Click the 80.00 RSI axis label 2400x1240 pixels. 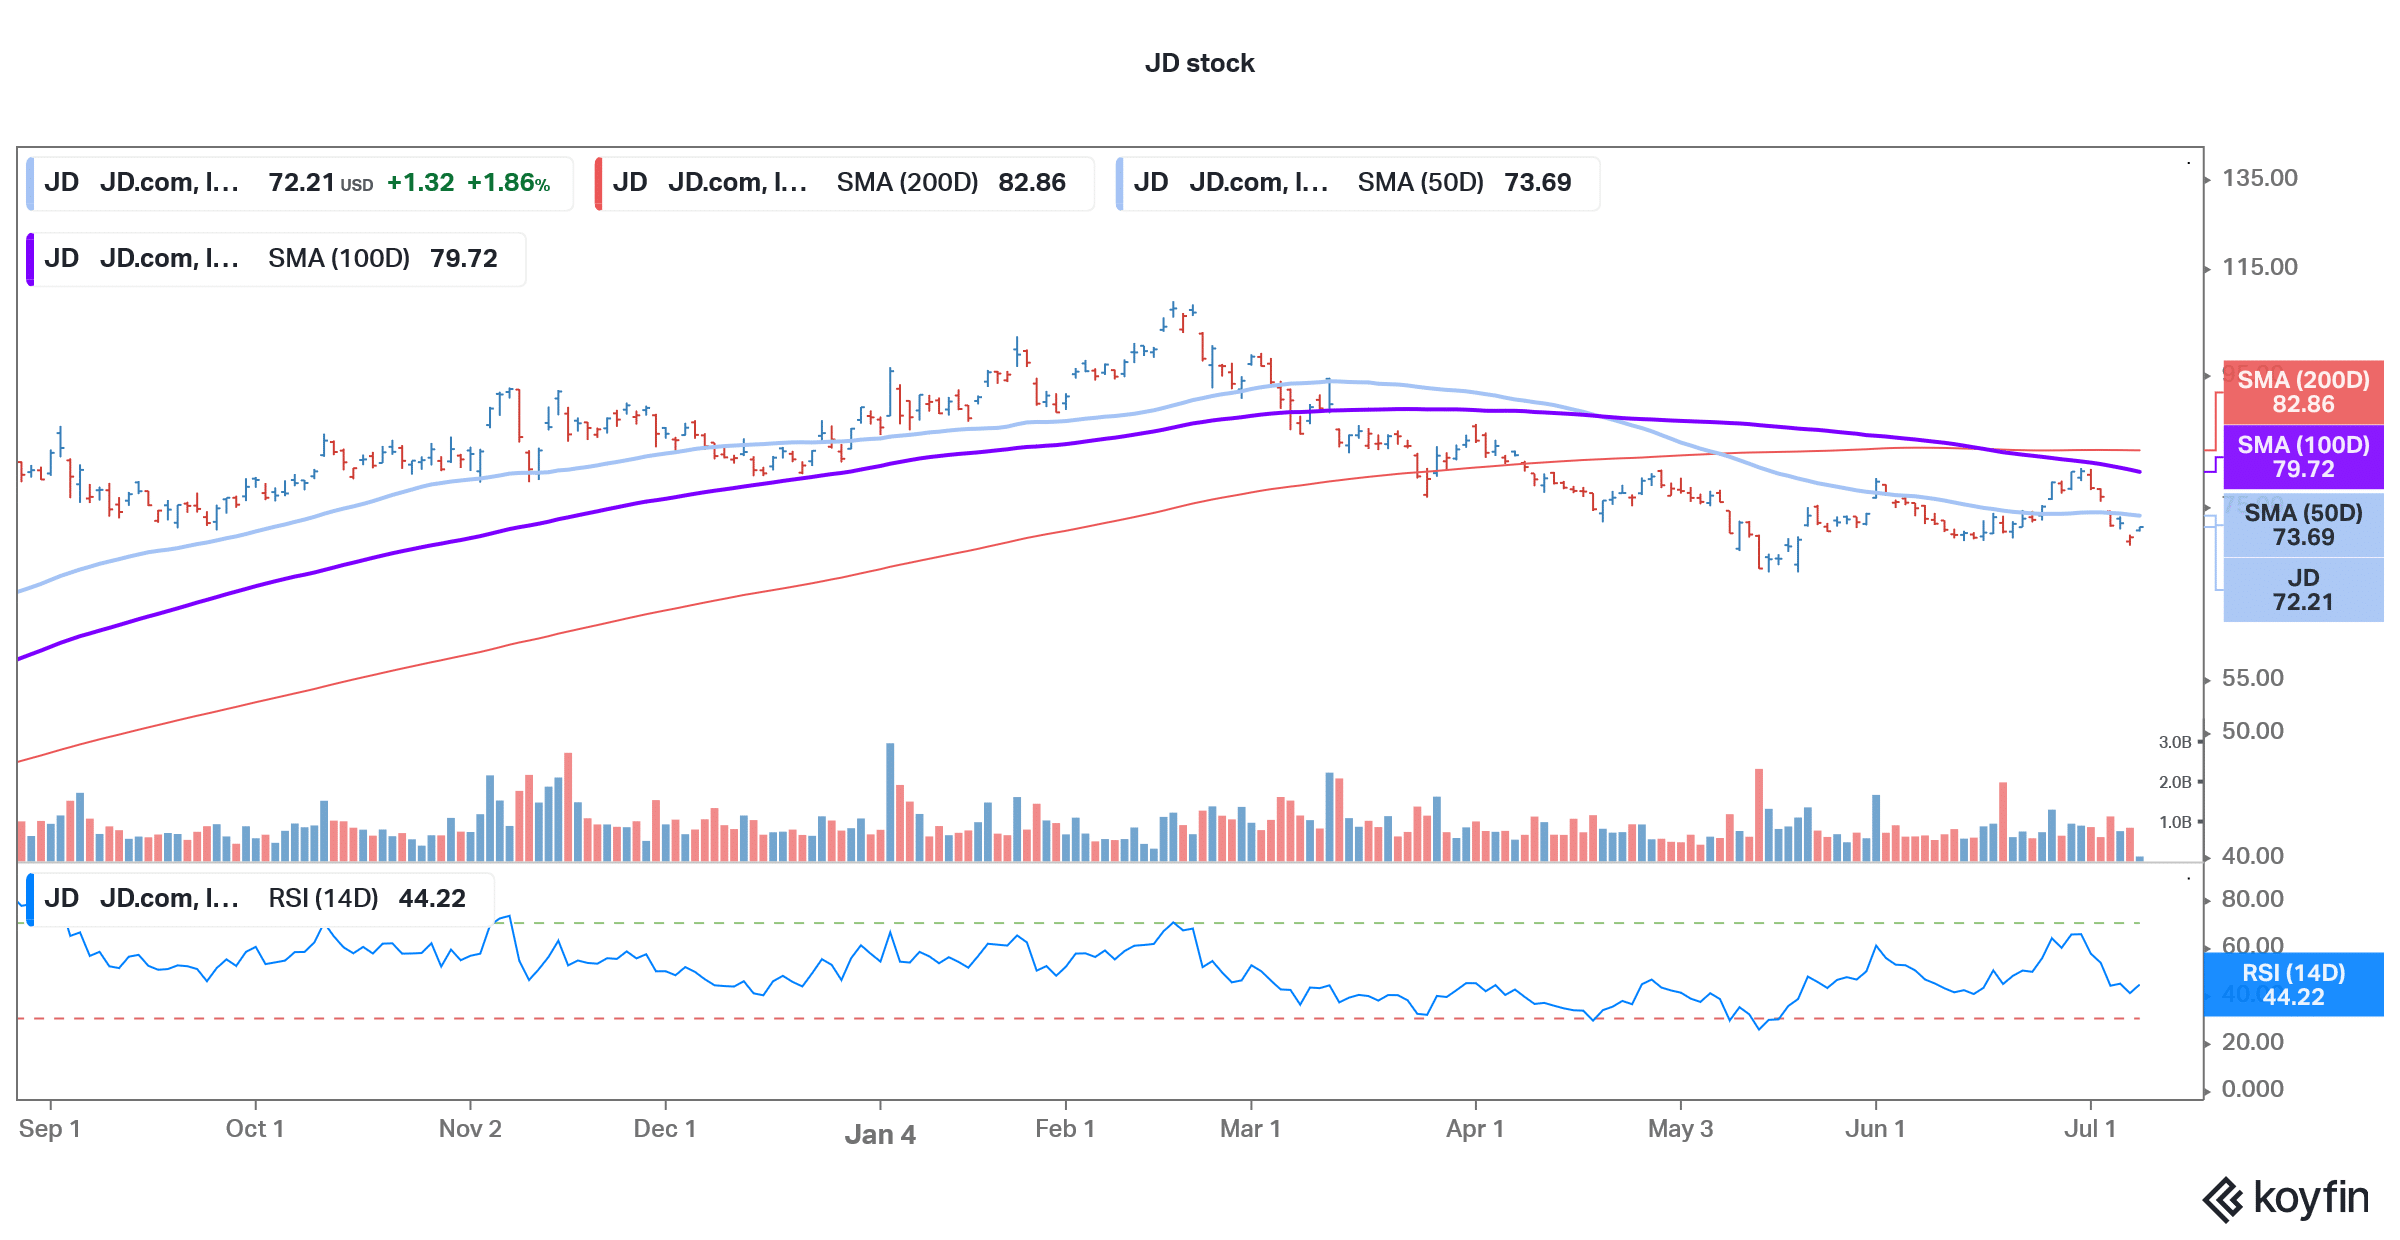2252,899
